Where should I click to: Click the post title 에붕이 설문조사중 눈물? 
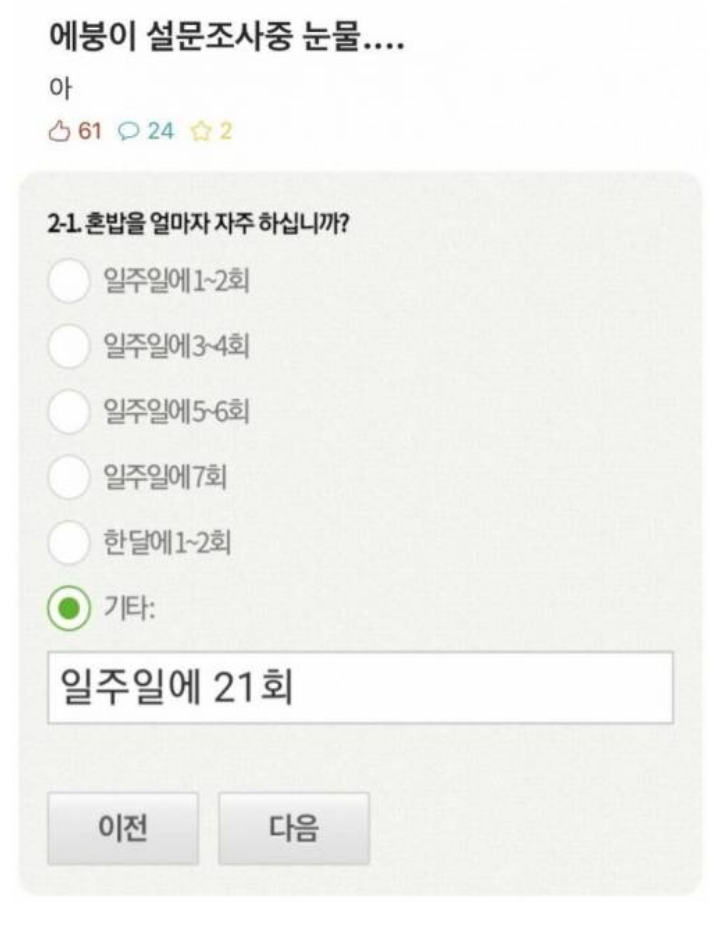click(226, 43)
